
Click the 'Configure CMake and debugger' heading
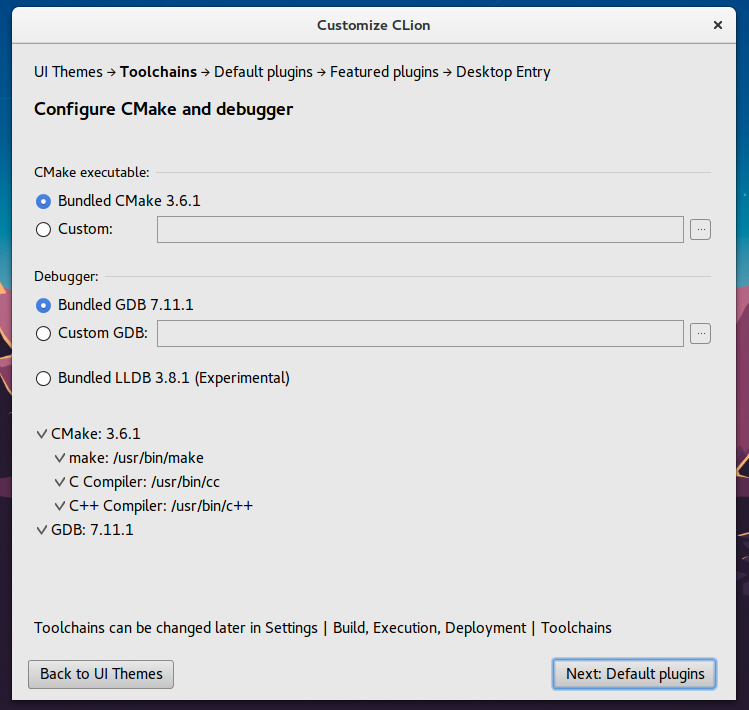(x=163, y=109)
